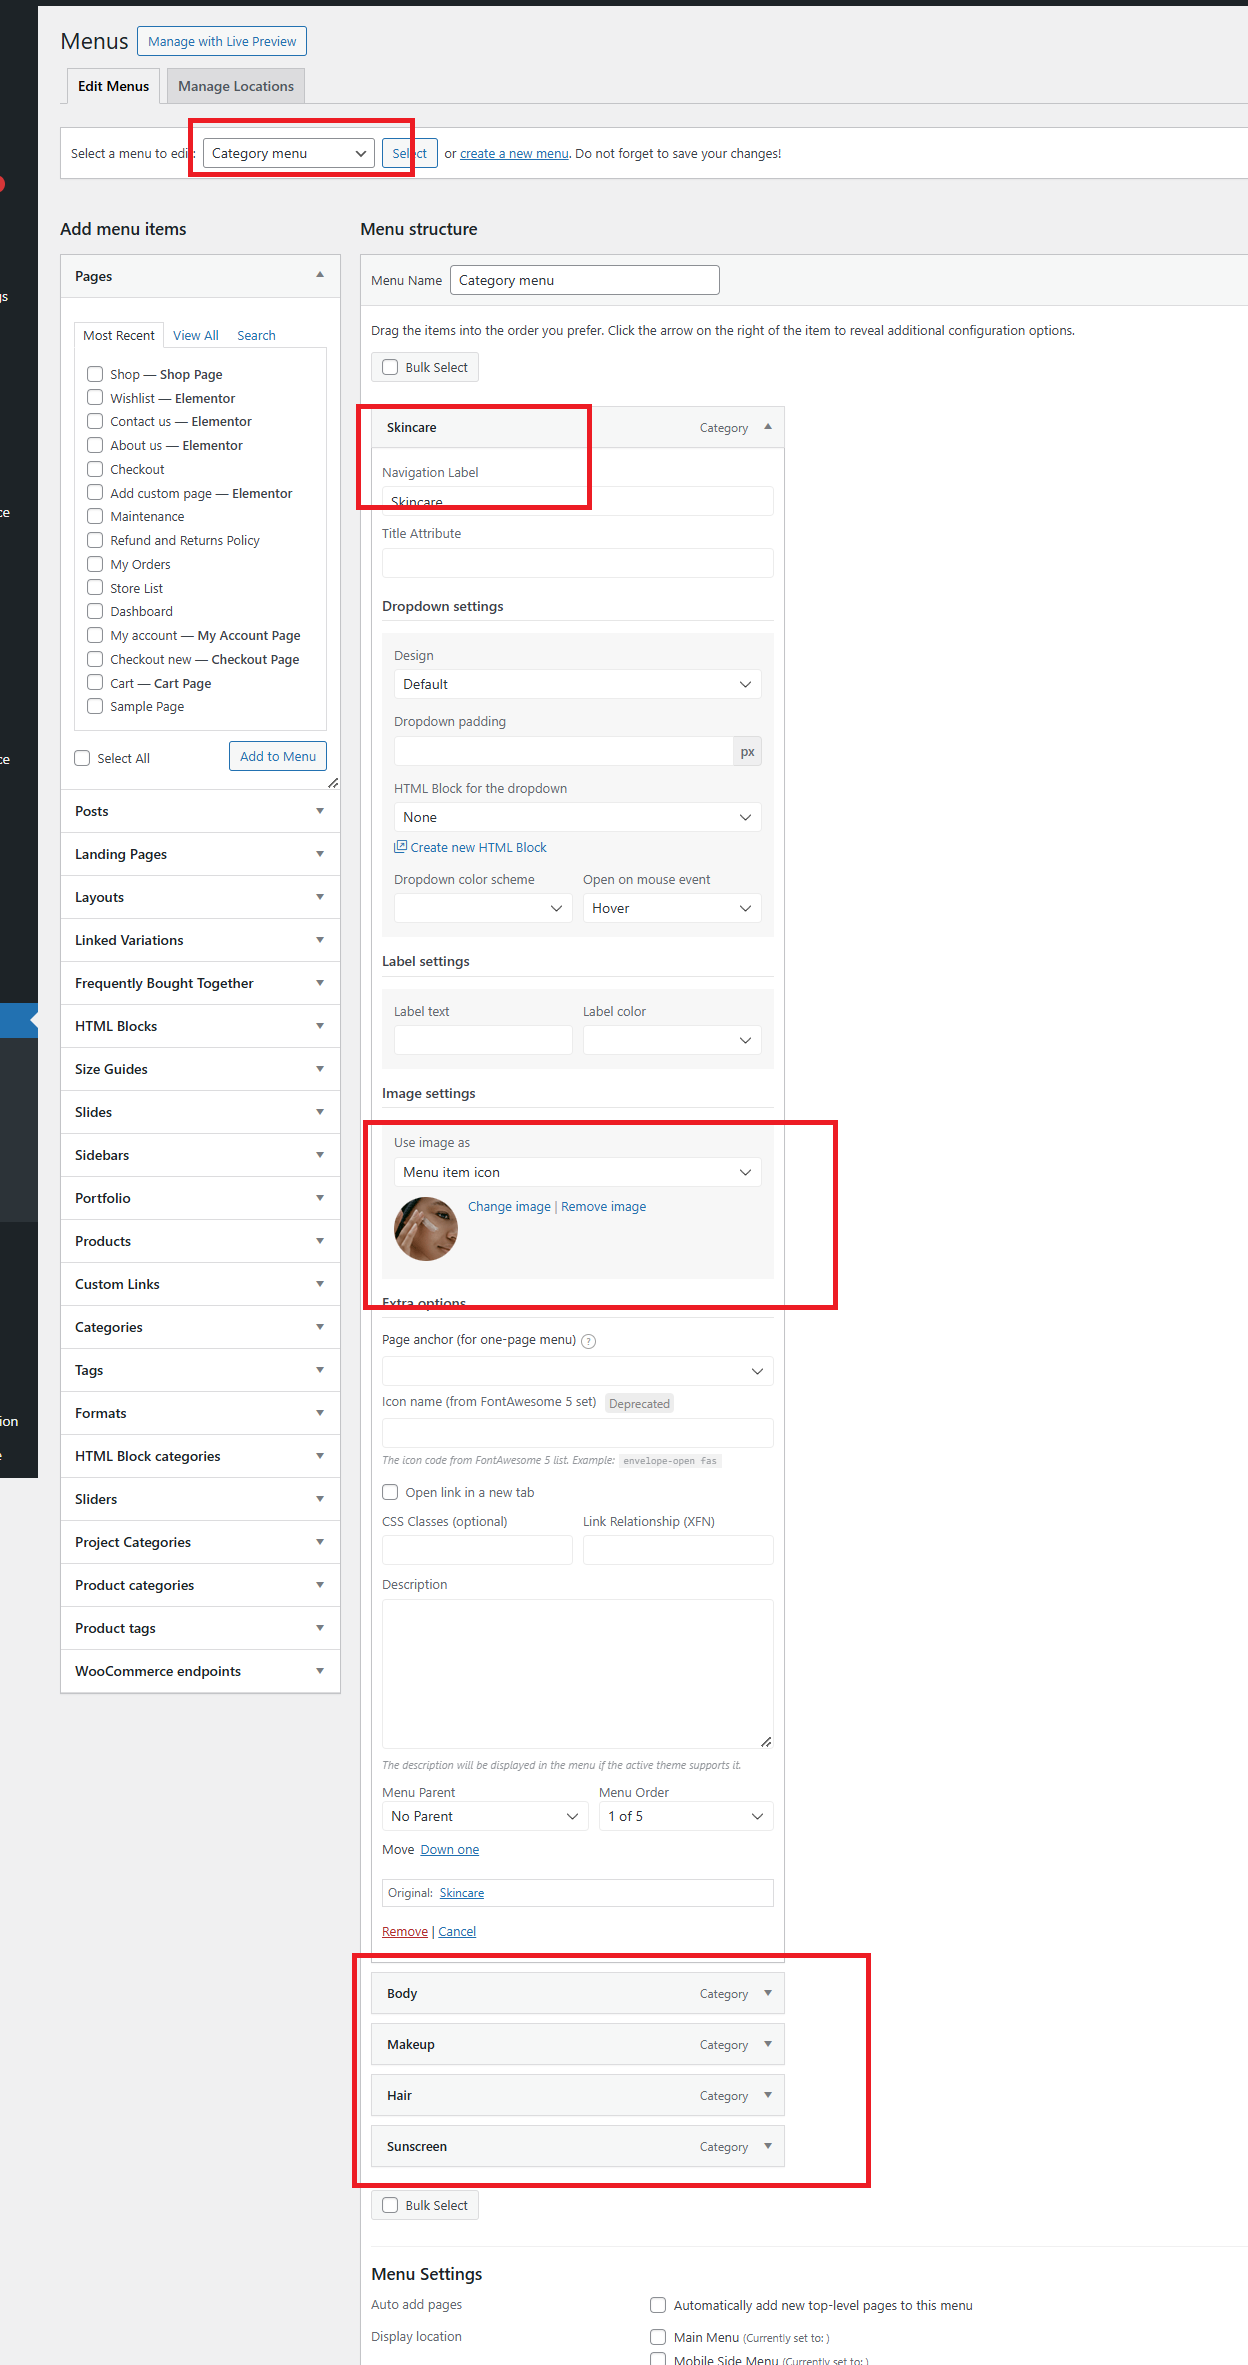Viewport: 1248px width, 2365px height.
Task: Open Open on mouse event dropdown
Action: click(x=672, y=908)
